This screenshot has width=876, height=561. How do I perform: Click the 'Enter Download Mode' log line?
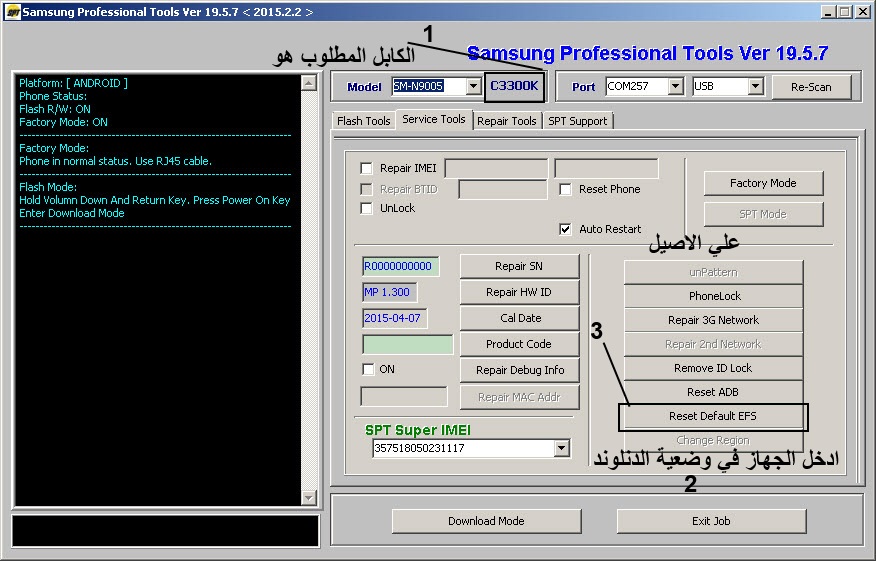pos(72,213)
